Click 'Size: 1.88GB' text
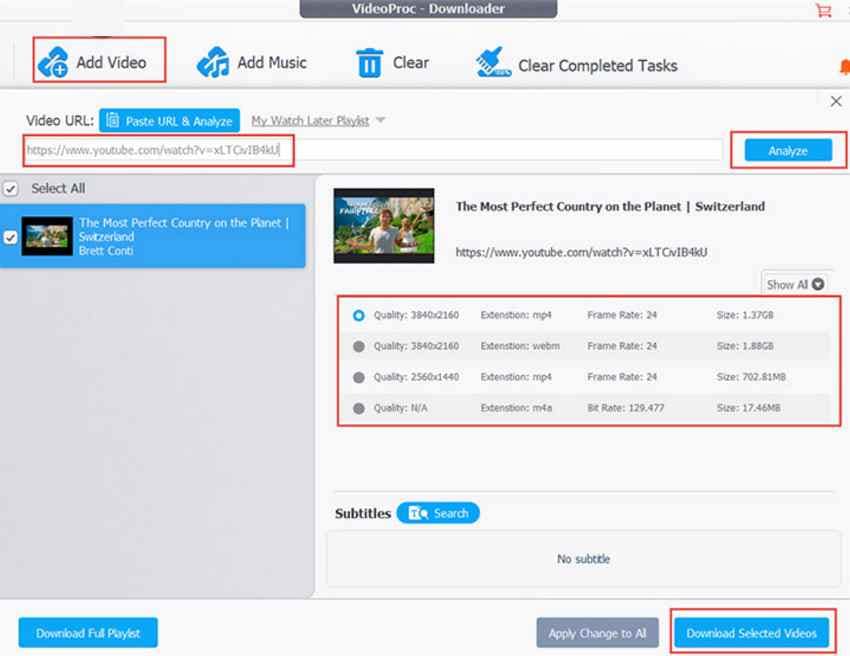 (x=745, y=346)
